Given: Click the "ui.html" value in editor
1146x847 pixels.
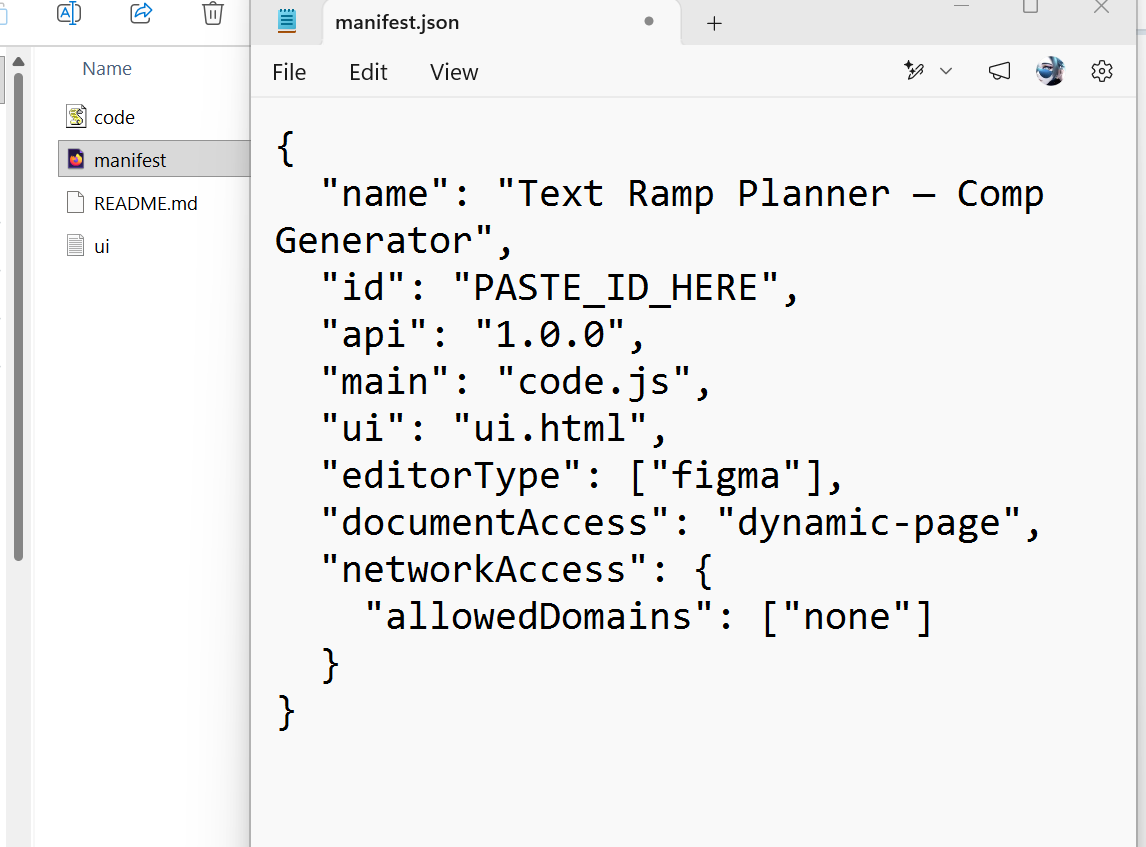Looking at the screenshot, I should 550,429.
